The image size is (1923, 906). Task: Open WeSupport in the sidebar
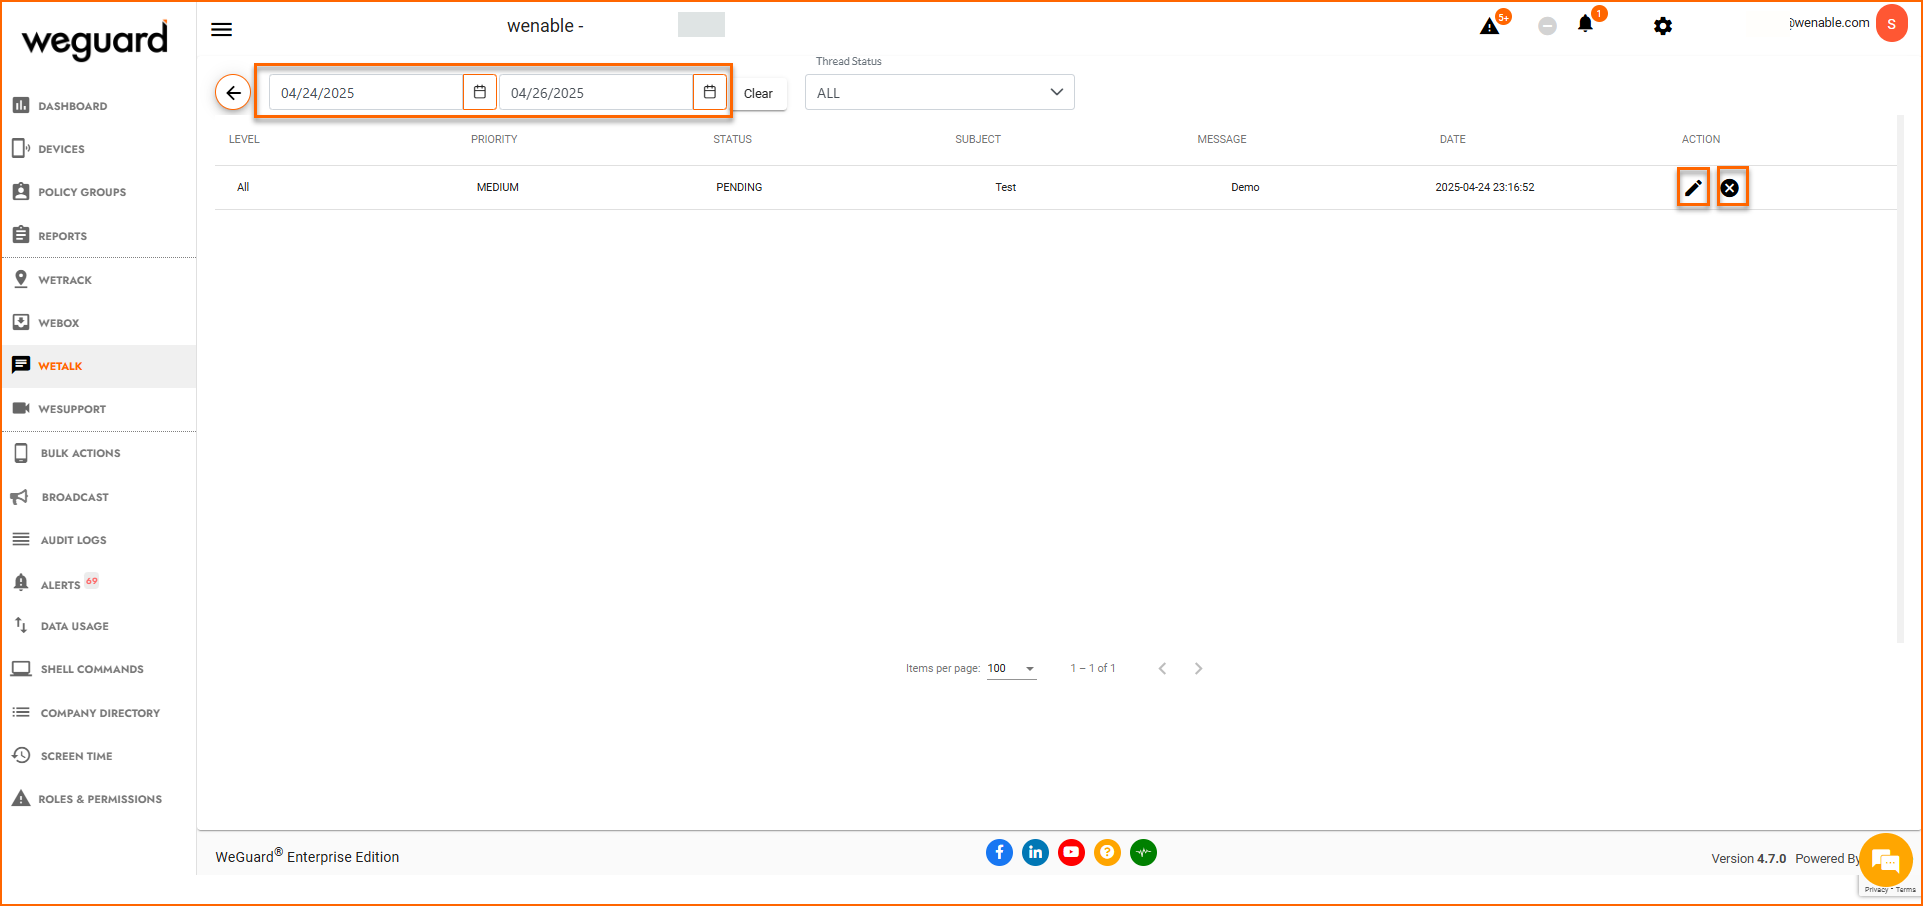pyautogui.click(x=98, y=408)
